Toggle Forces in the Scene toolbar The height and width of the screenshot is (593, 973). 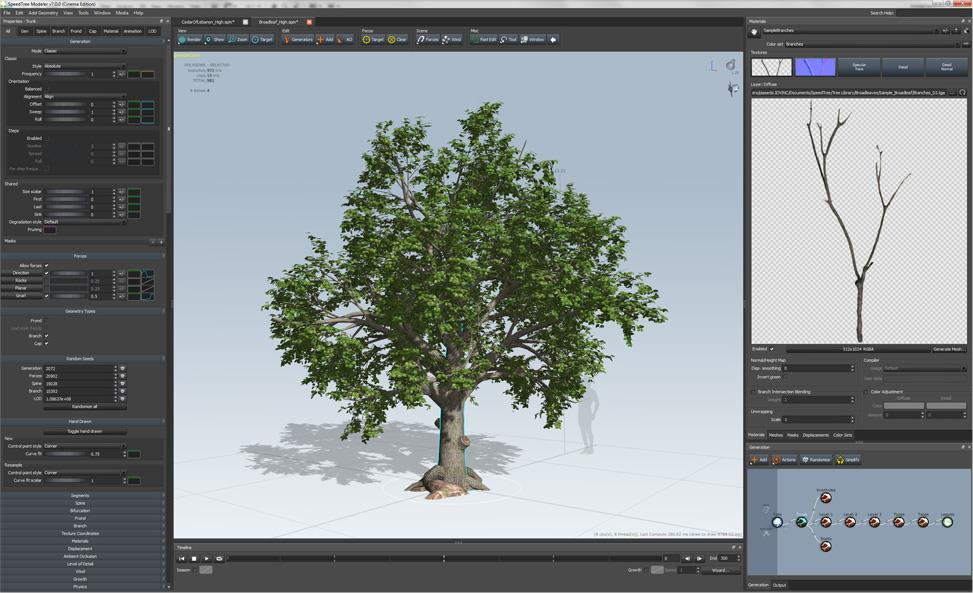[x=428, y=39]
